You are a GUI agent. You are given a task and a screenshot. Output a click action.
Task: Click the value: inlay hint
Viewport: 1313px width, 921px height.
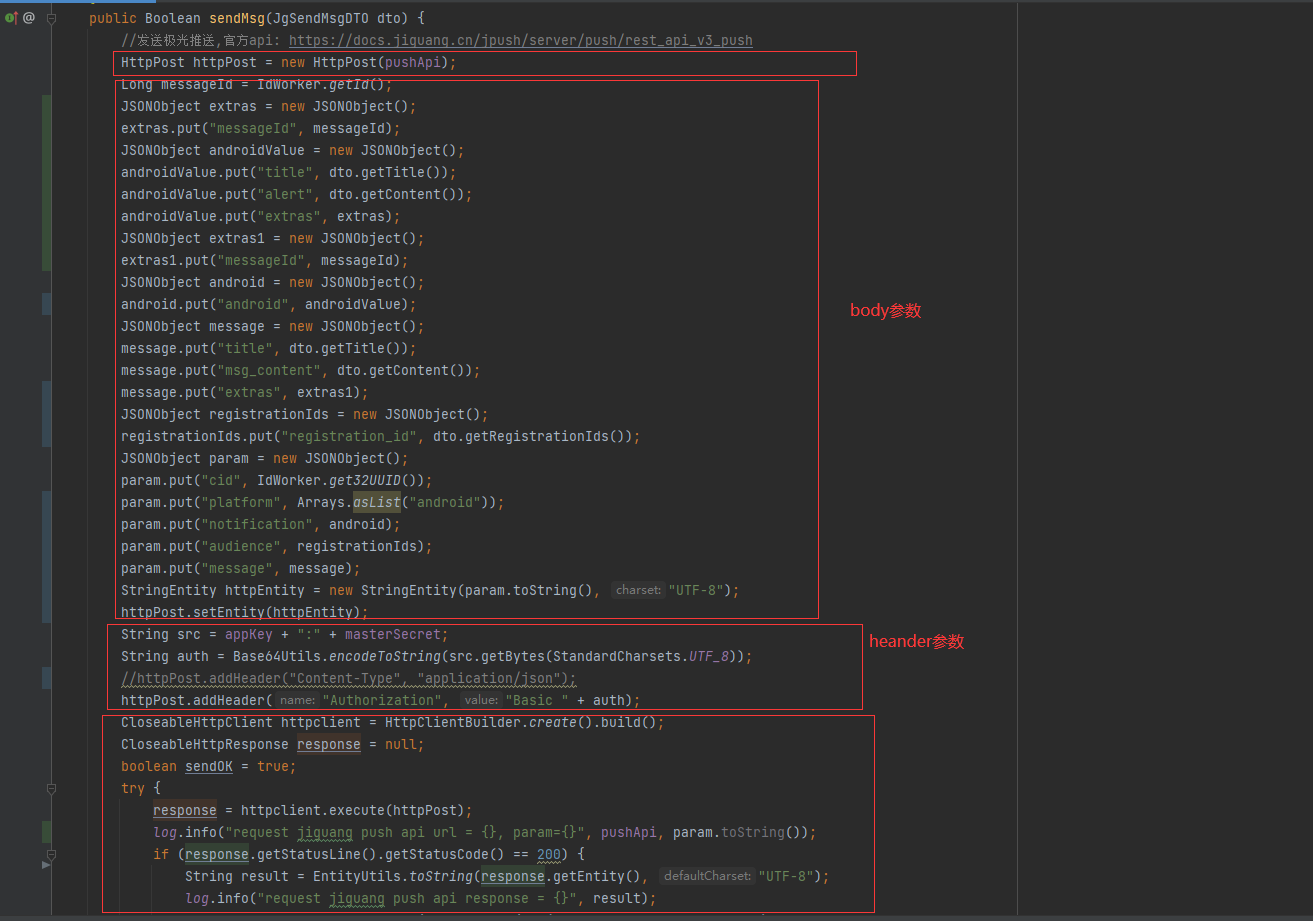(481, 700)
